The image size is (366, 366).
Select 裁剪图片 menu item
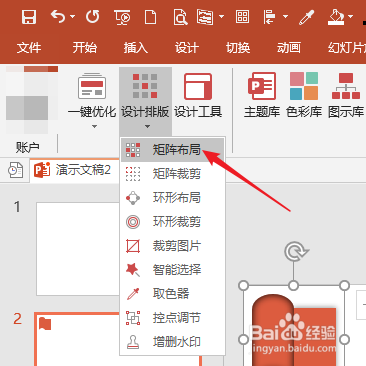pos(172,246)
